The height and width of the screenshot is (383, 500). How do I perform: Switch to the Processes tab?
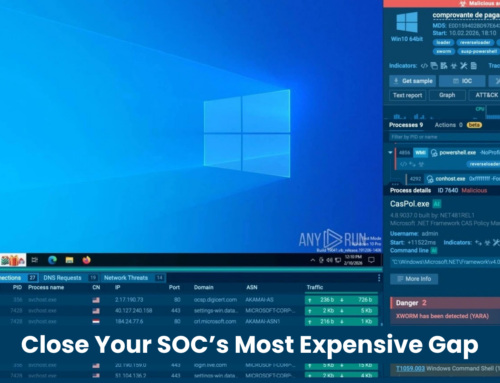(406, 125)
